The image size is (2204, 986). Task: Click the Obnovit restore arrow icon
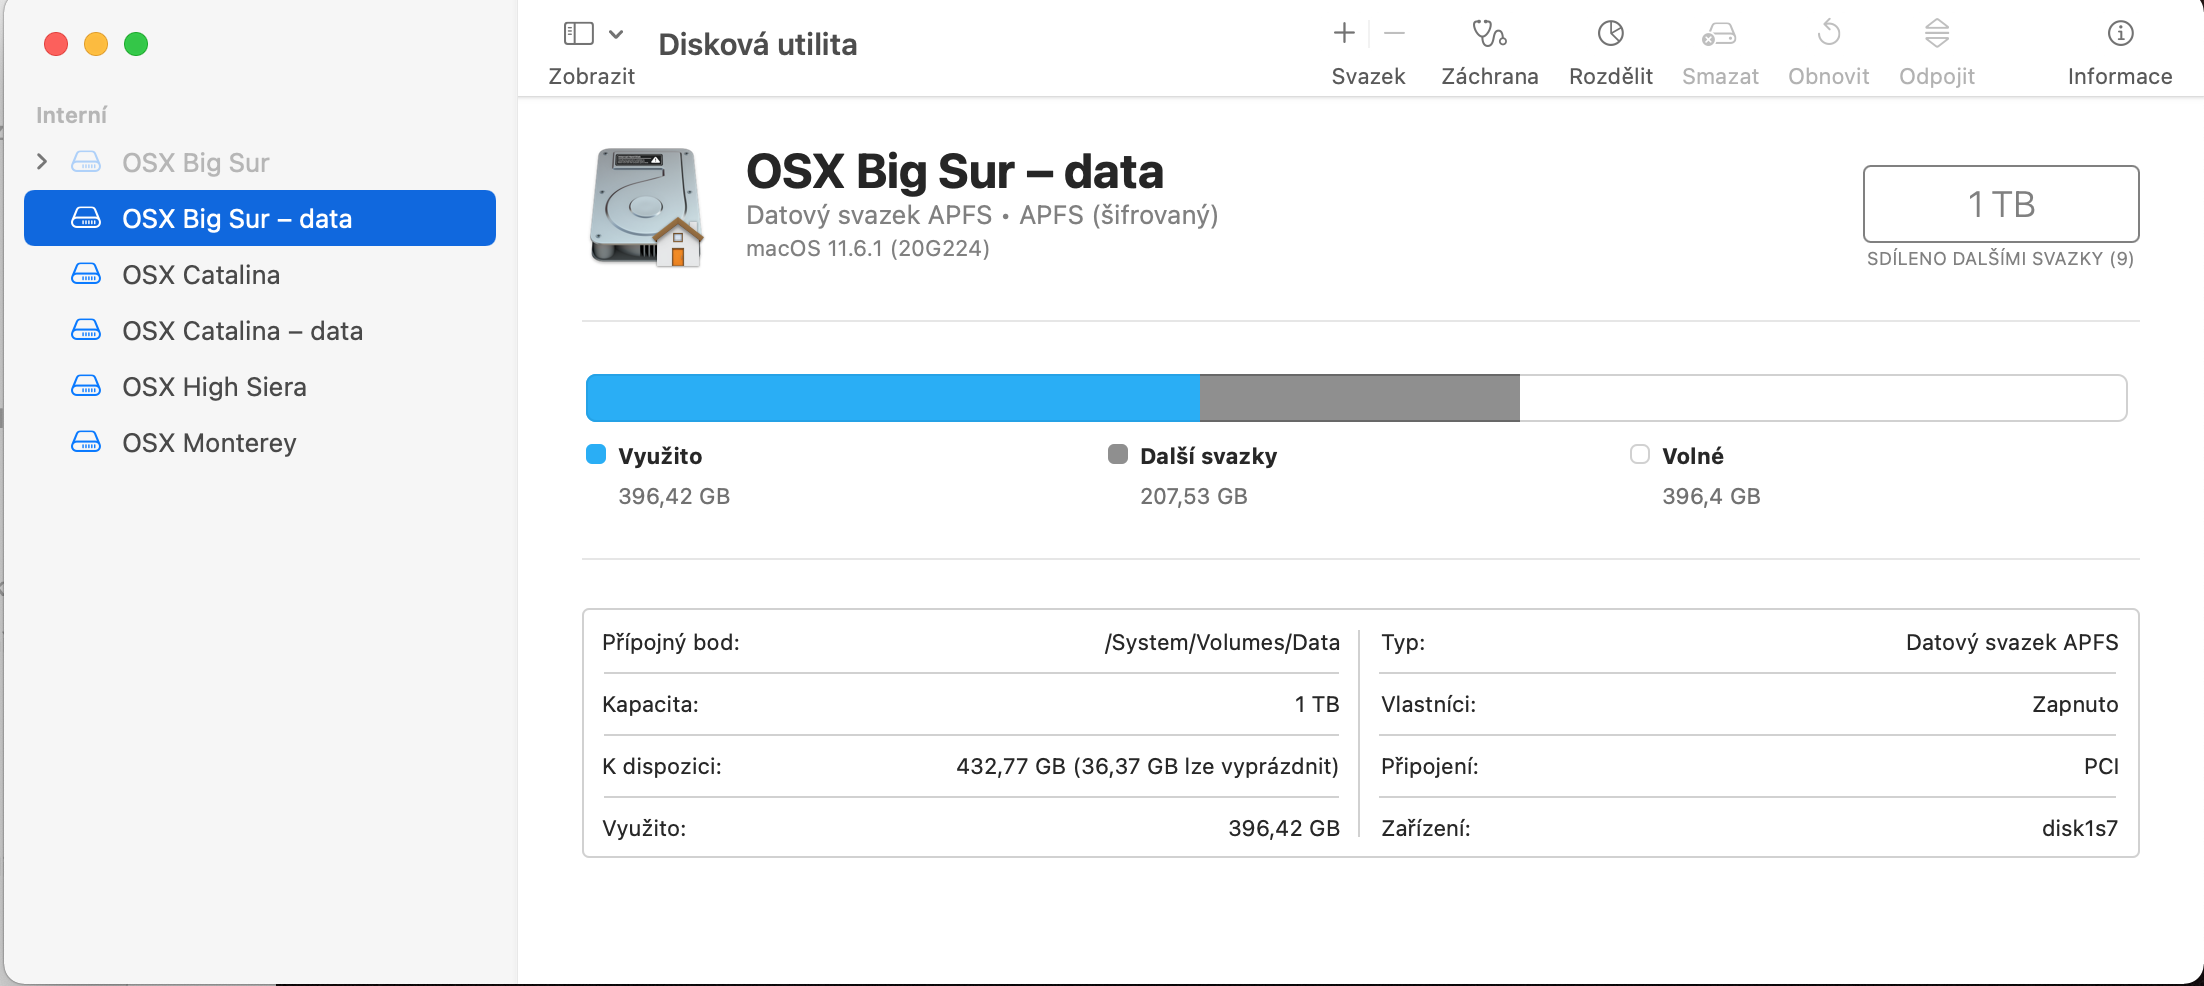point(1828,34)
